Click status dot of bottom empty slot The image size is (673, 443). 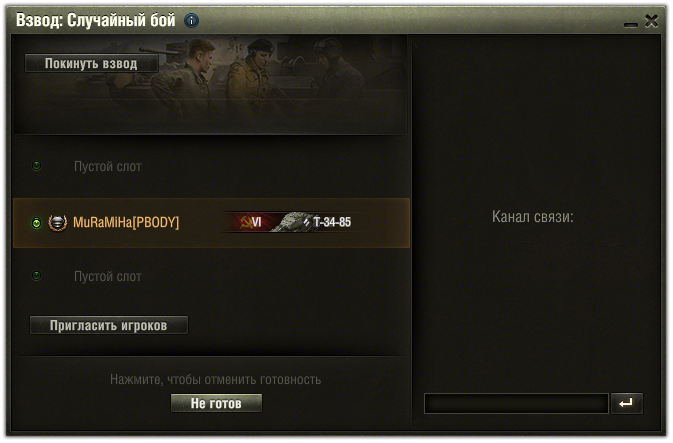coord(36,276)
